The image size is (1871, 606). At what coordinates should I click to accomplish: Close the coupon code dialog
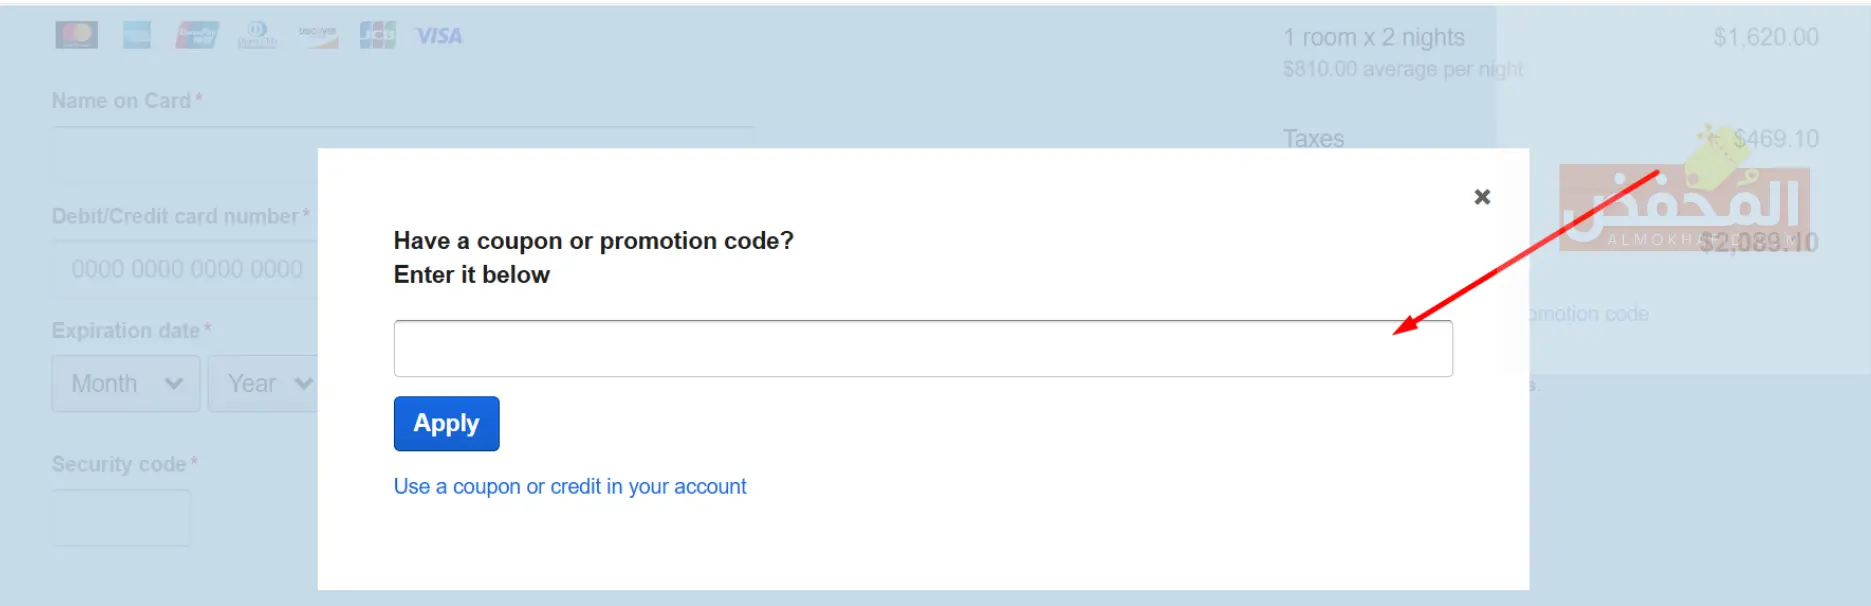tap(1482, 197)
